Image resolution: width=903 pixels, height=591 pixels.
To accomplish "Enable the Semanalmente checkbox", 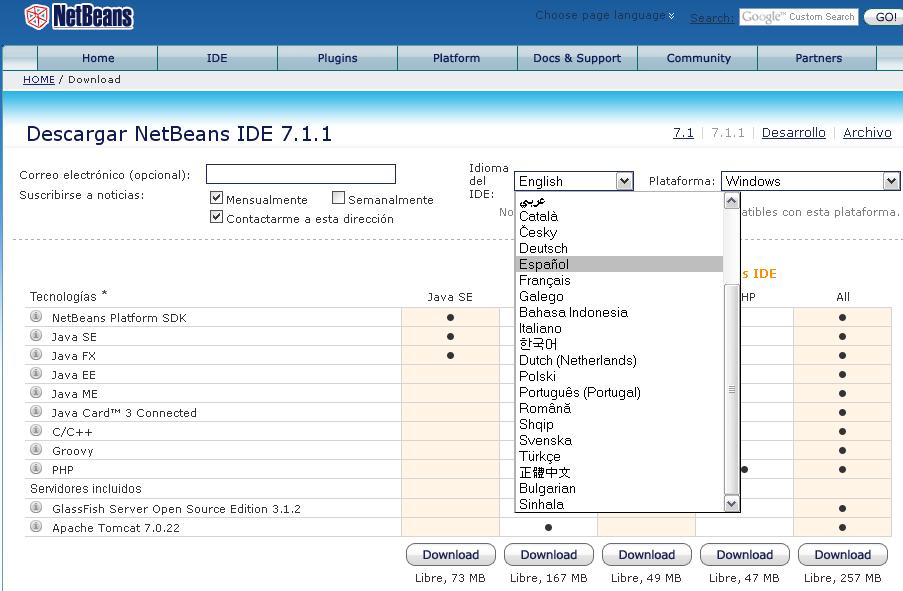I will pyautogui.click(x=338, y=198).
